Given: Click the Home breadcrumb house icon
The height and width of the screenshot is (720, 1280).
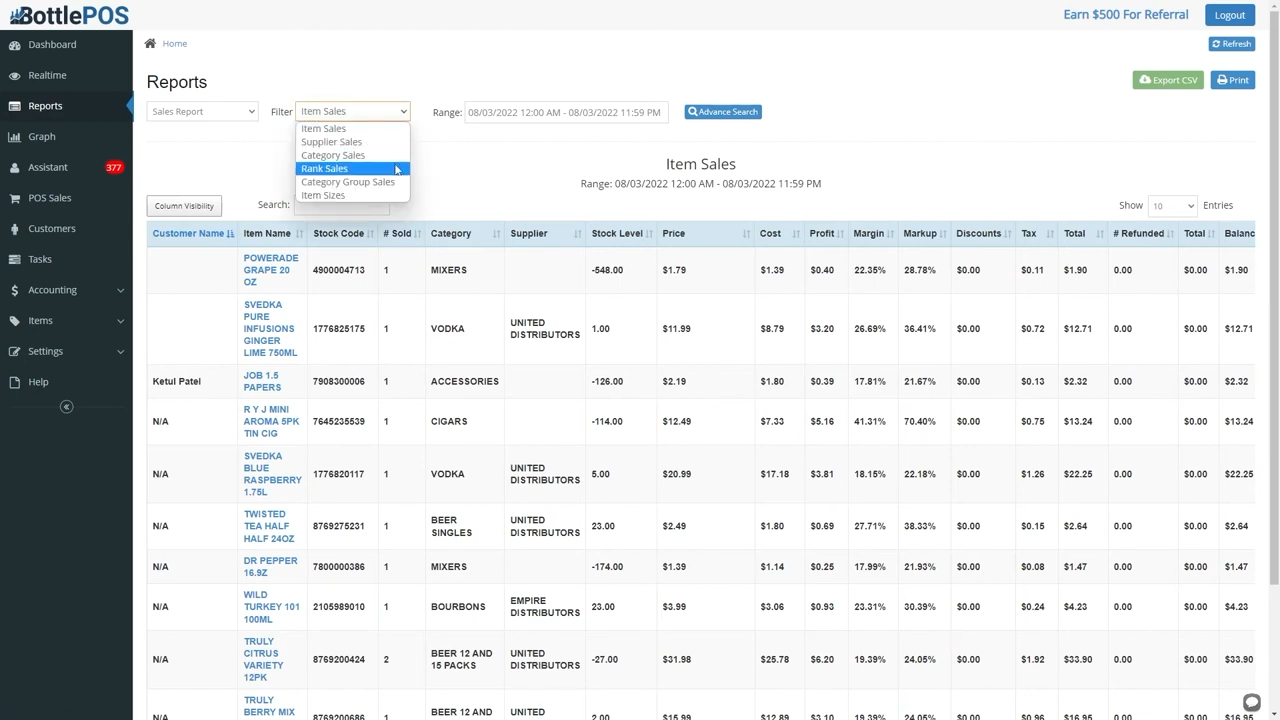Looking at the screenshot, I should click(150, 43).
